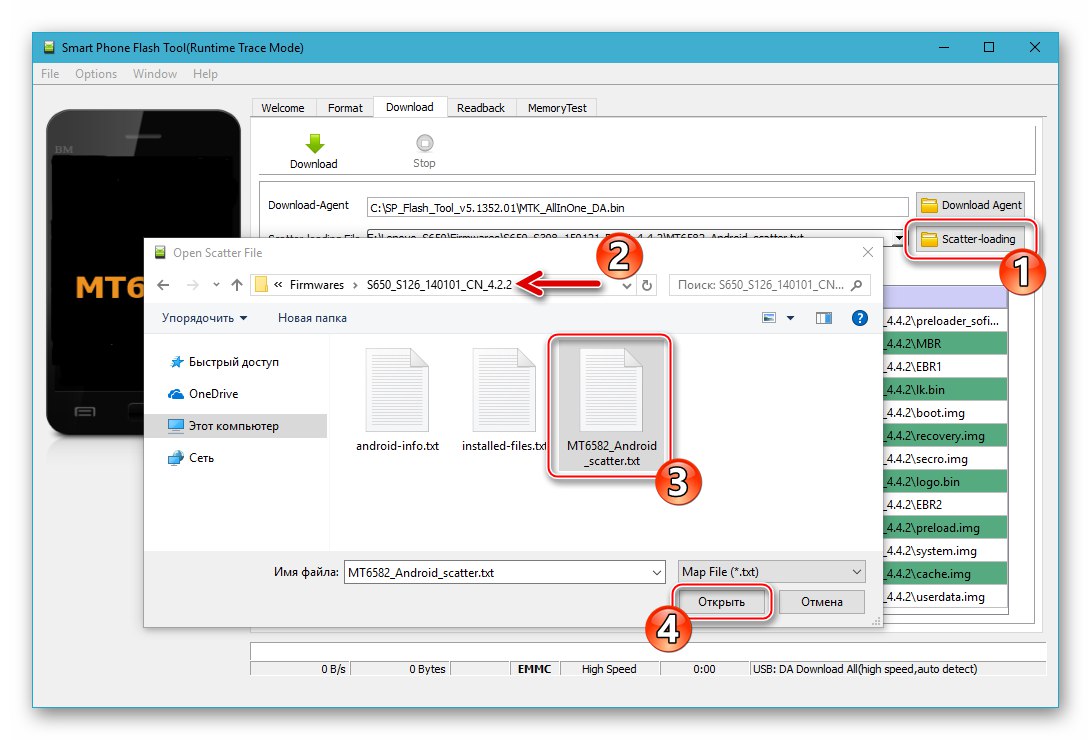The height and width of the screenshot is (740, 1091).
Task: Click the Download Agent folder button
Action: [x=970, y=205]
